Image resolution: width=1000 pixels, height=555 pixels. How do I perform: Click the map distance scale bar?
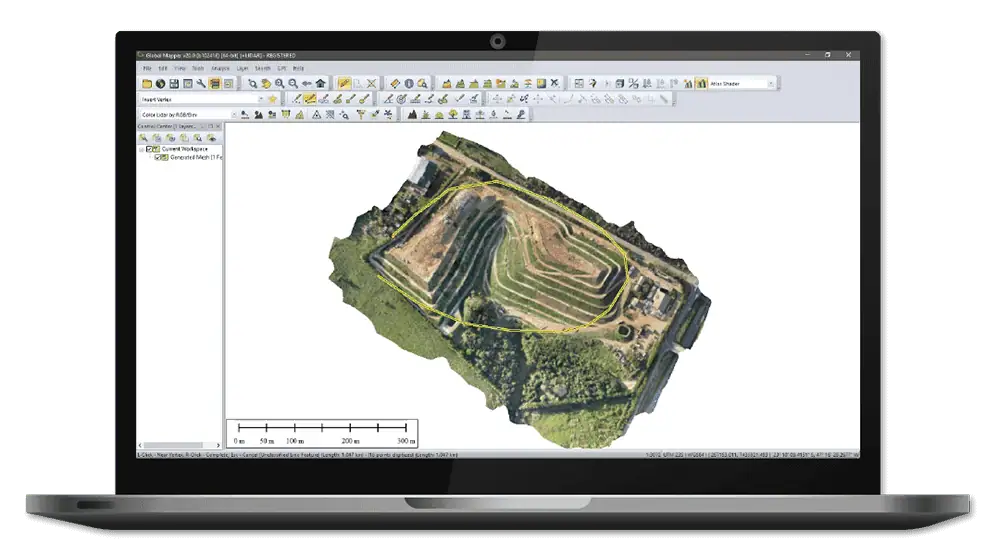click(322, 433)
